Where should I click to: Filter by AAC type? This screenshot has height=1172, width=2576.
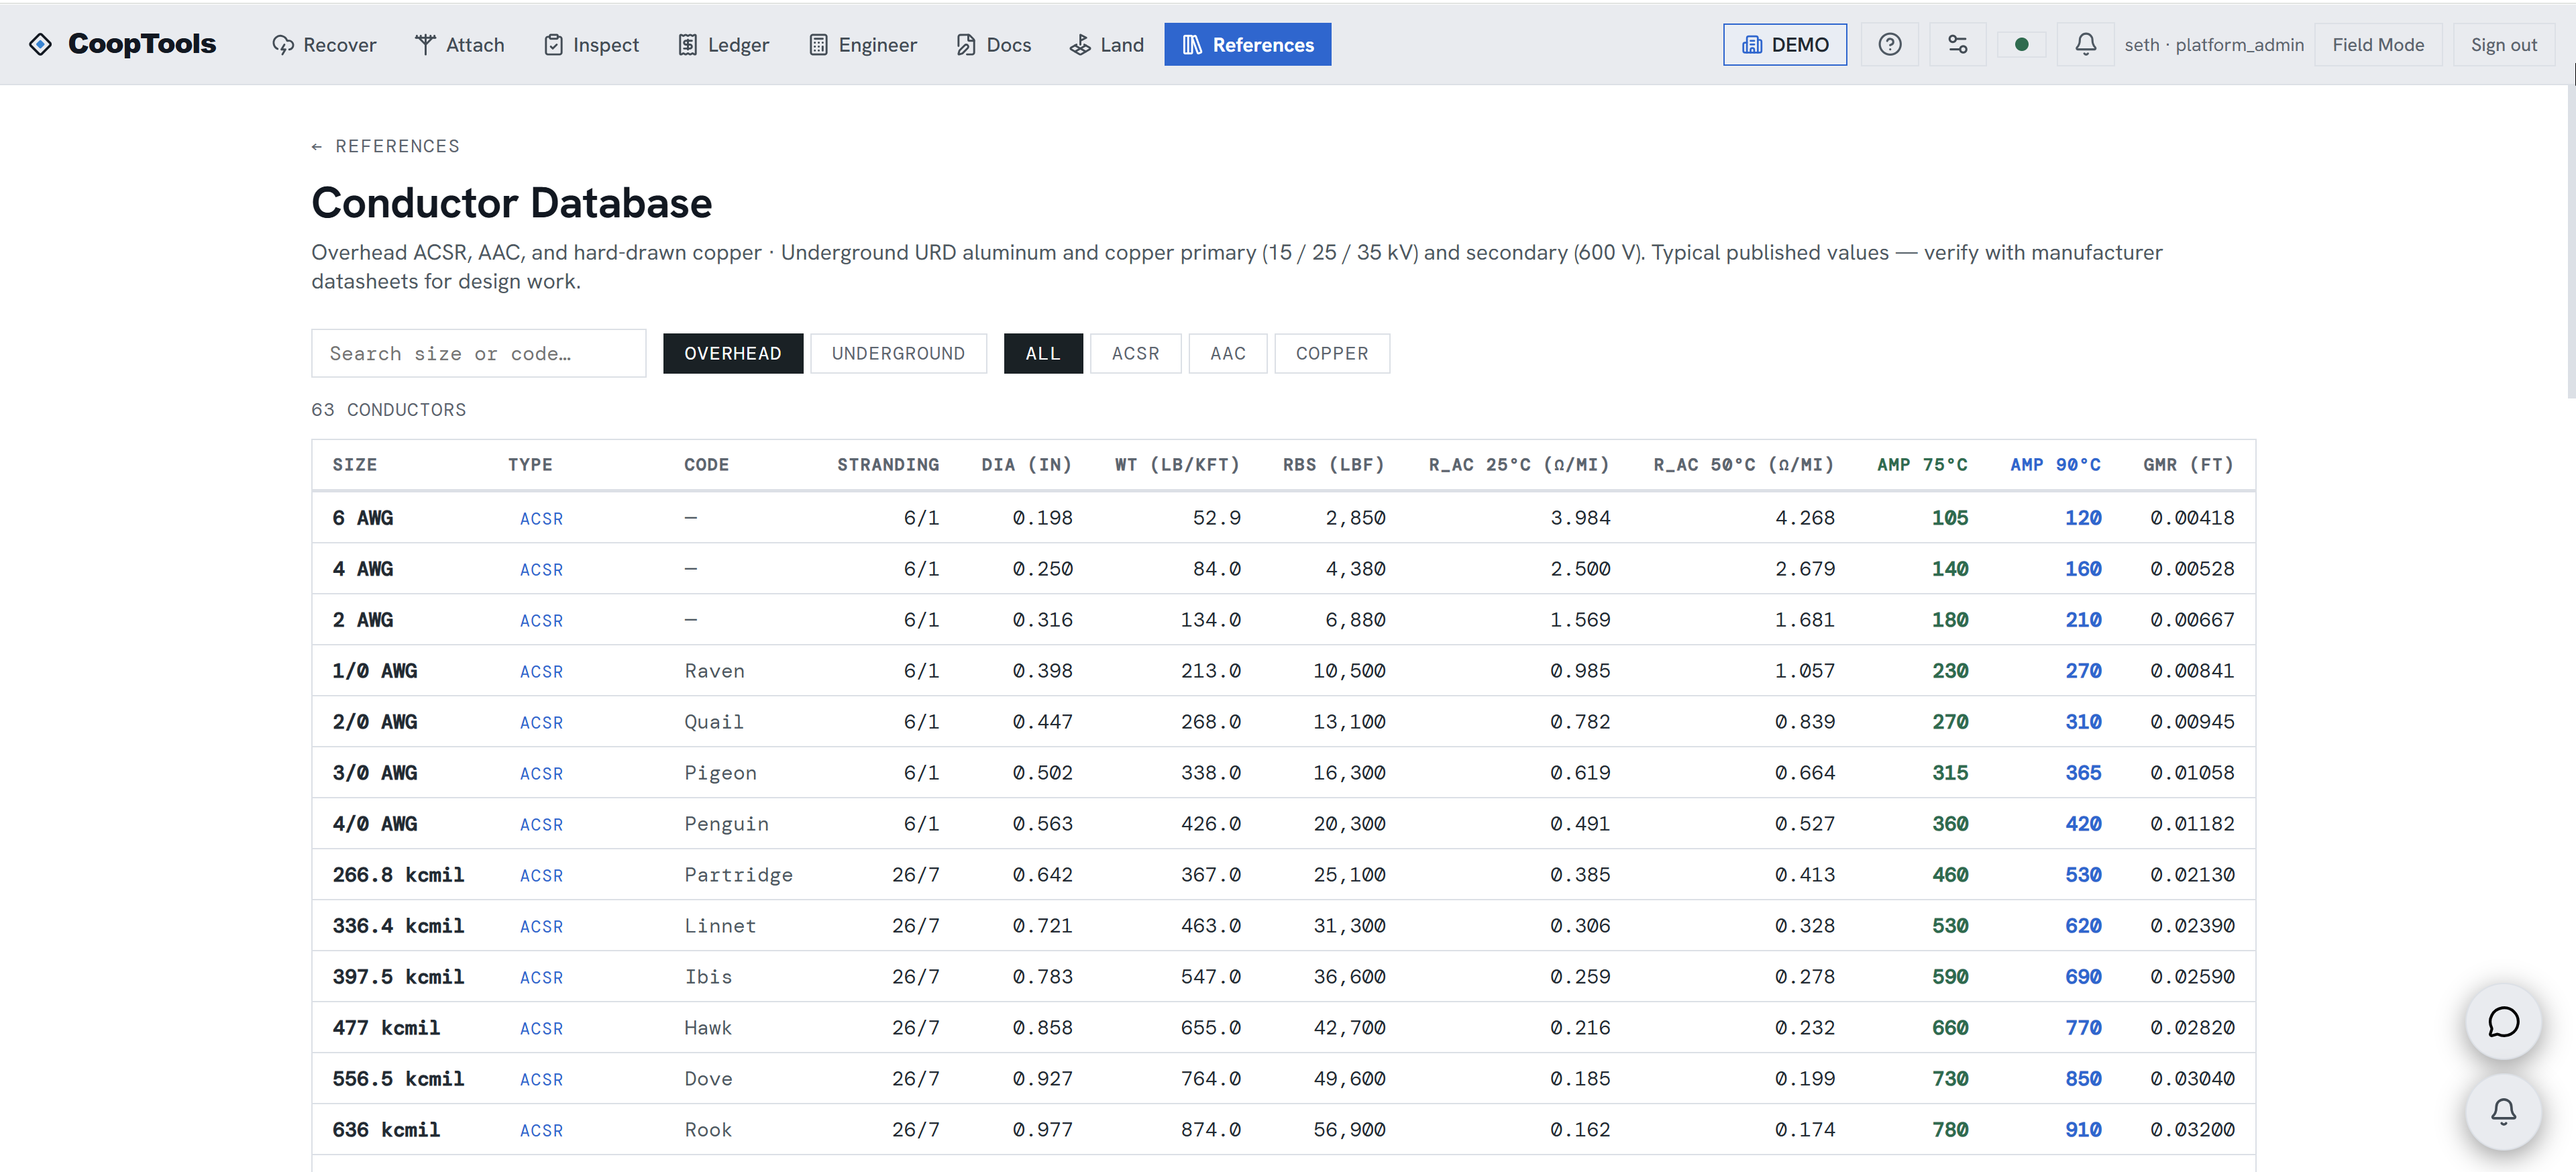click(x=1227, y=353)
